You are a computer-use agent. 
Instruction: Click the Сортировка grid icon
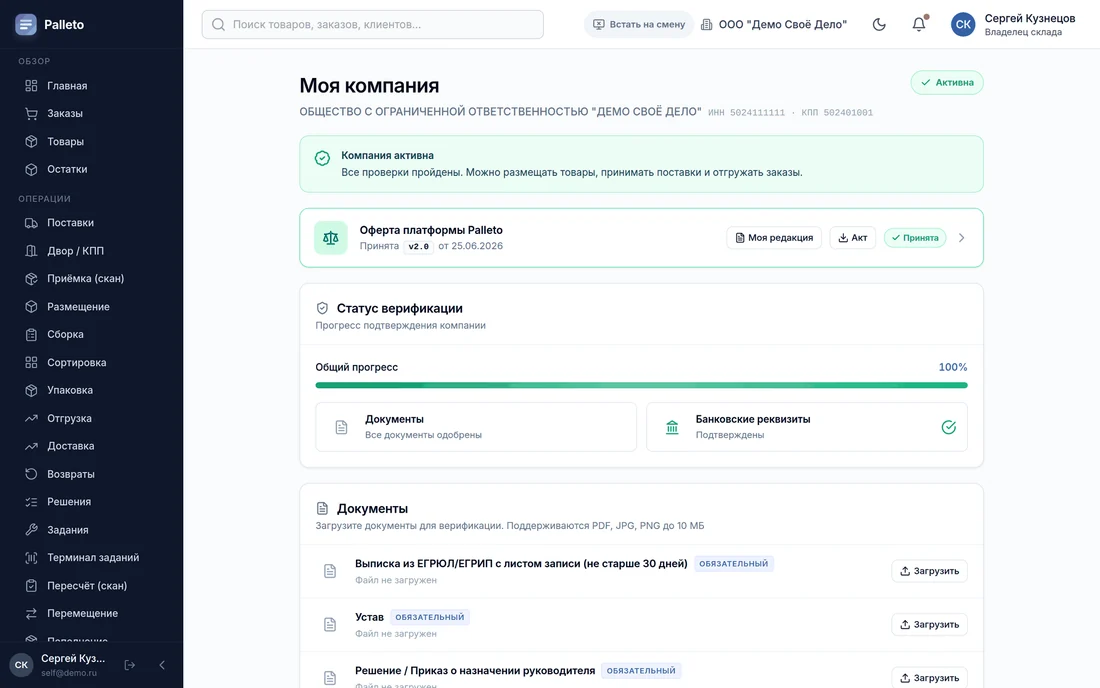[31, 363]
